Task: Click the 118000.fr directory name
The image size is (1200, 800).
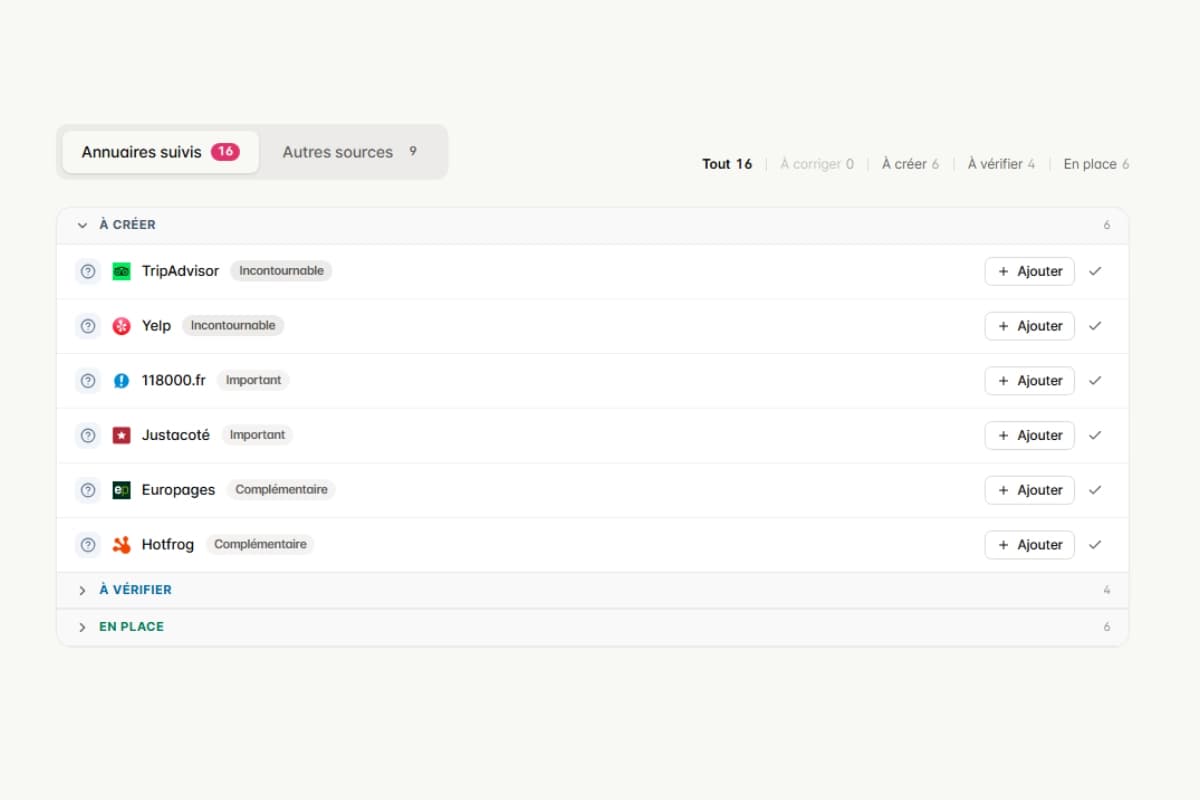Action: click(x=174, y=381)
